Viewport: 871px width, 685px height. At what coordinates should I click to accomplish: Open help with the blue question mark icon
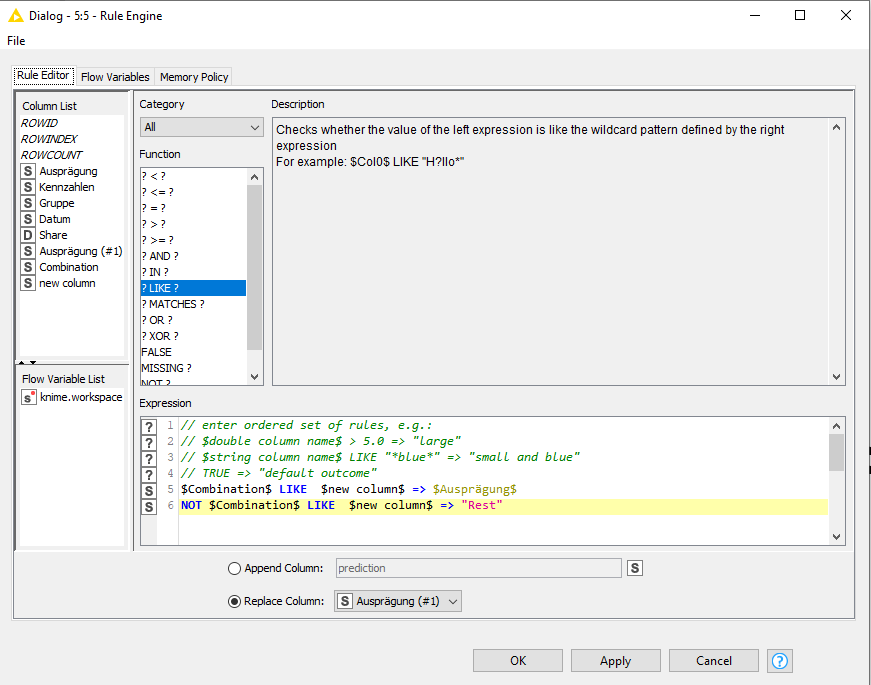coord(779,661)
